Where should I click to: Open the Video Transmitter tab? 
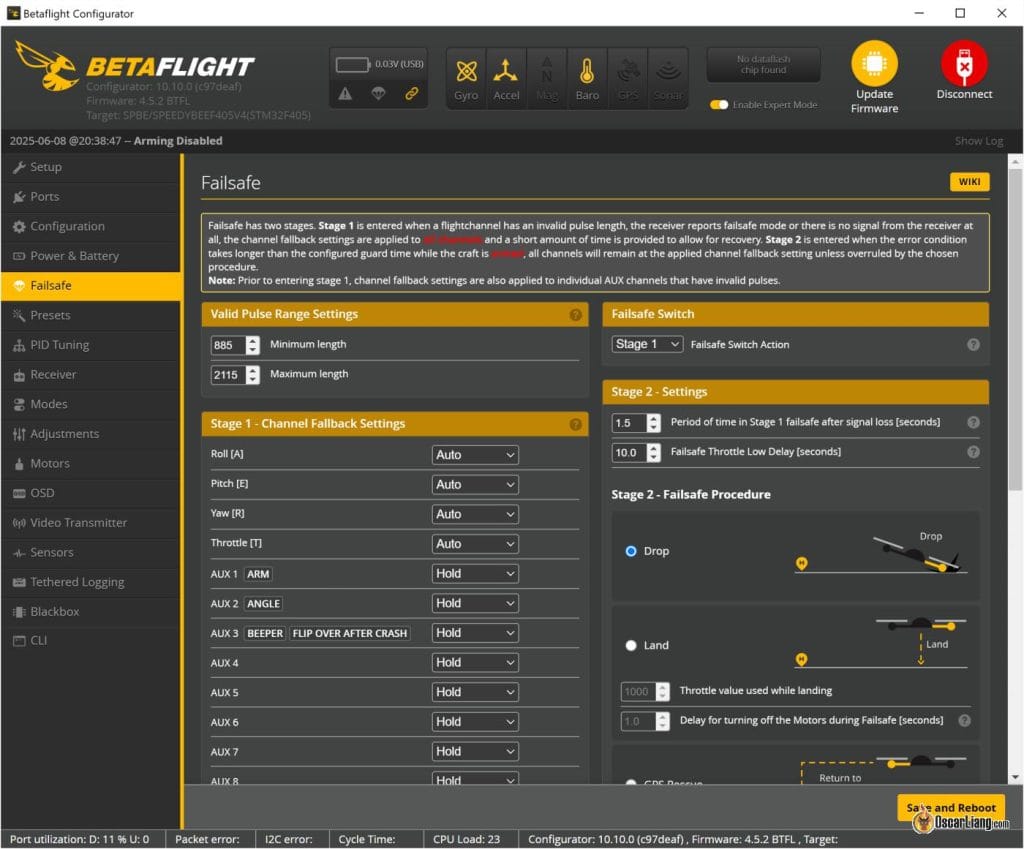click(91, 523)
